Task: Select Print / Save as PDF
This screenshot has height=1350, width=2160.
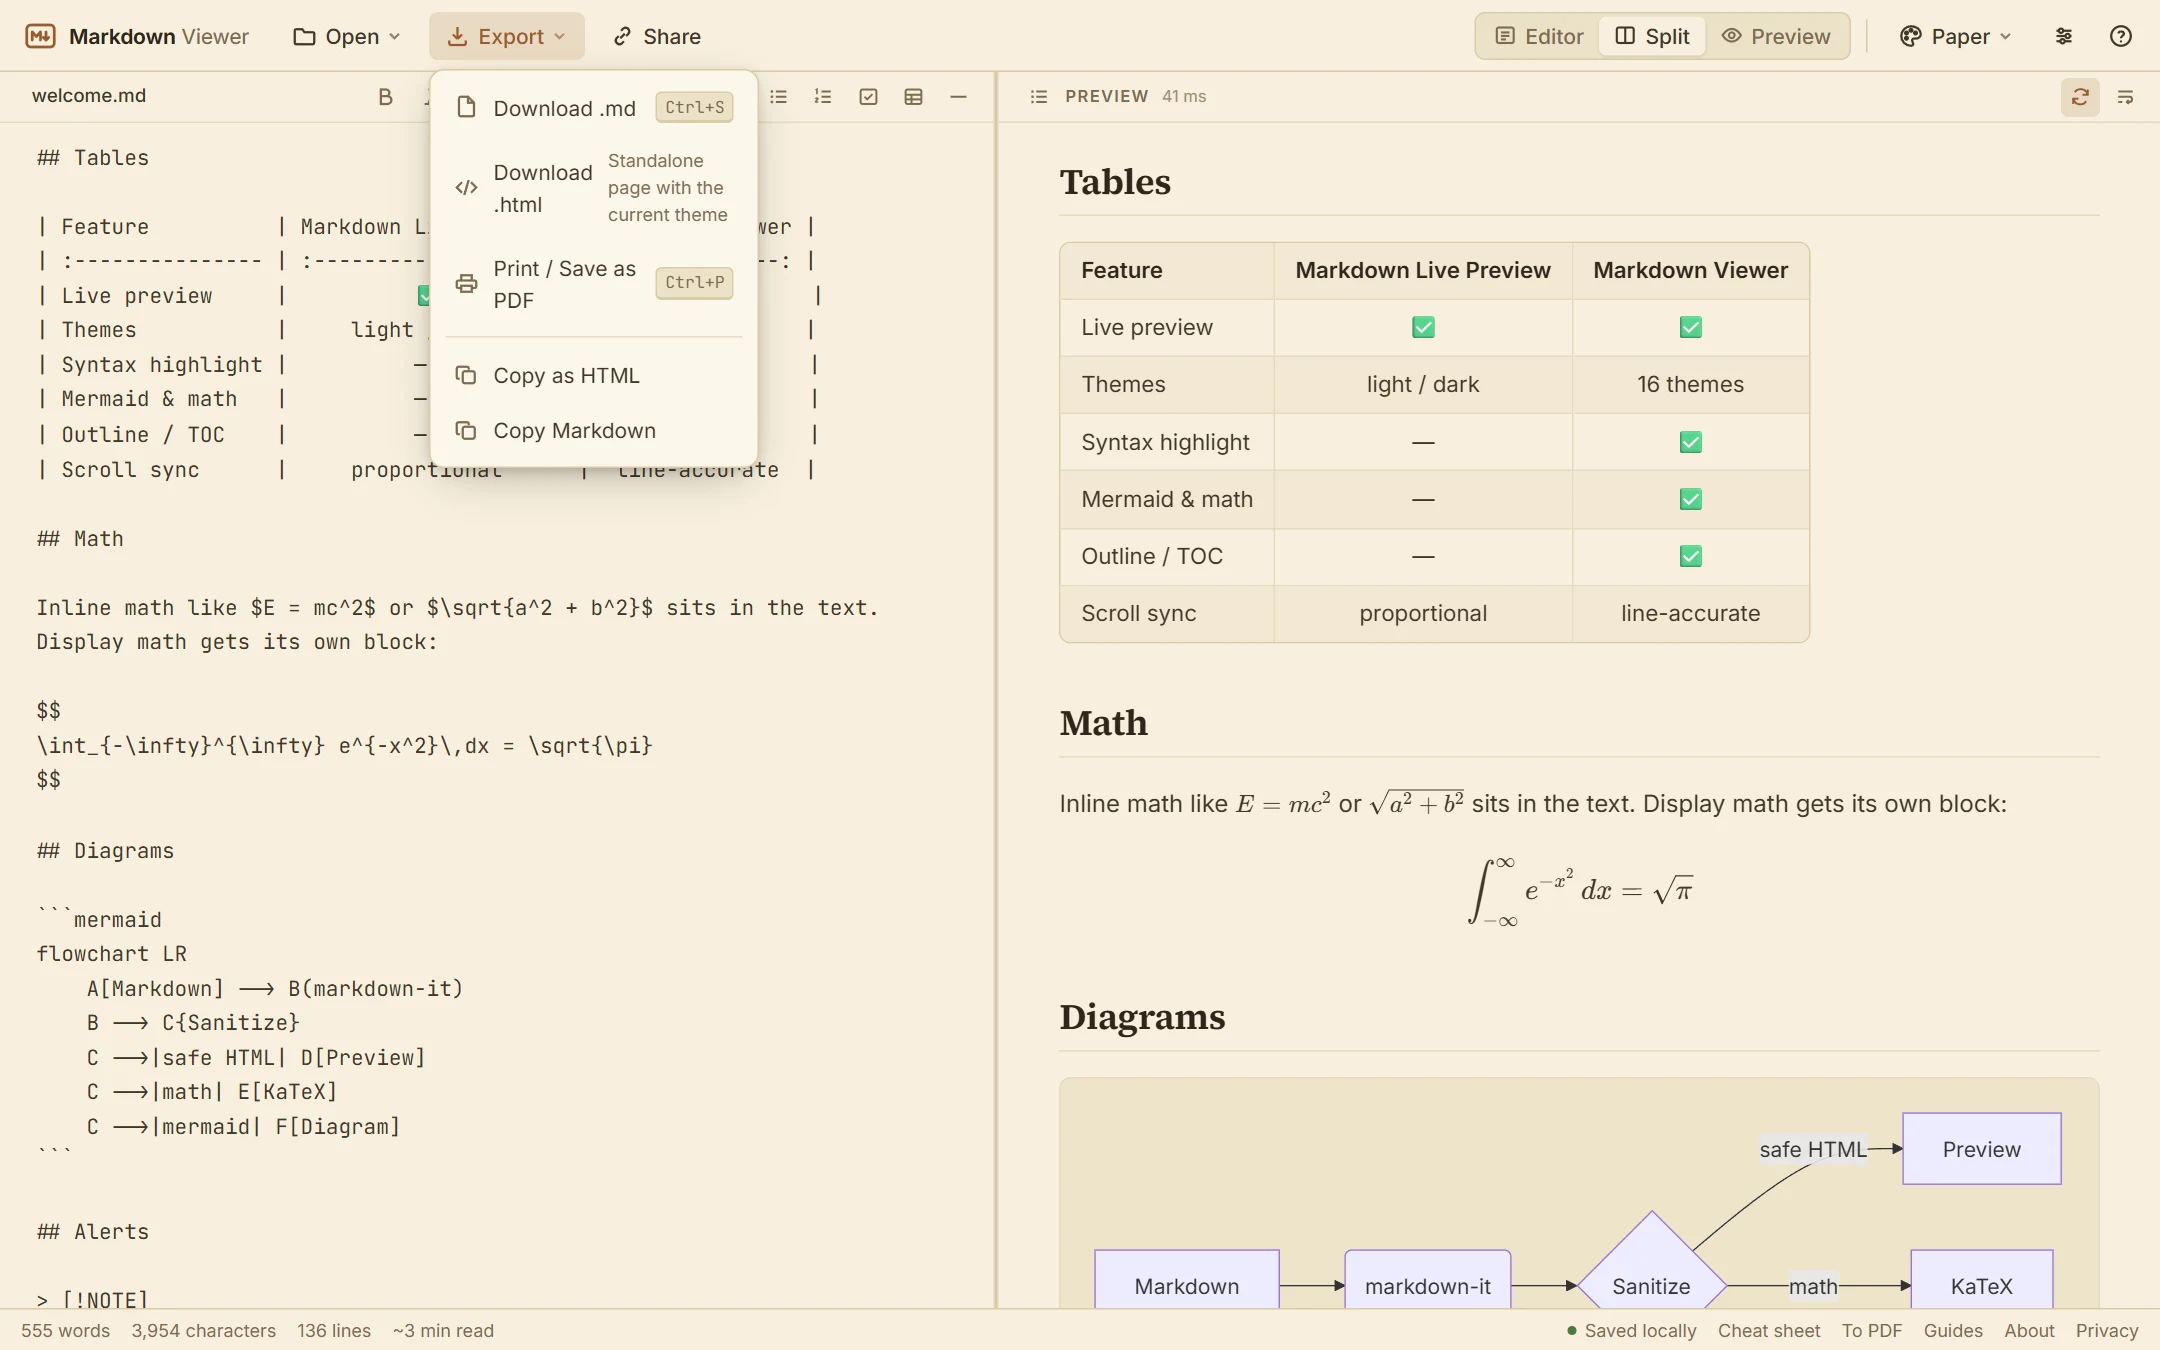Action: pyautogui.click(x=594, y=284)
